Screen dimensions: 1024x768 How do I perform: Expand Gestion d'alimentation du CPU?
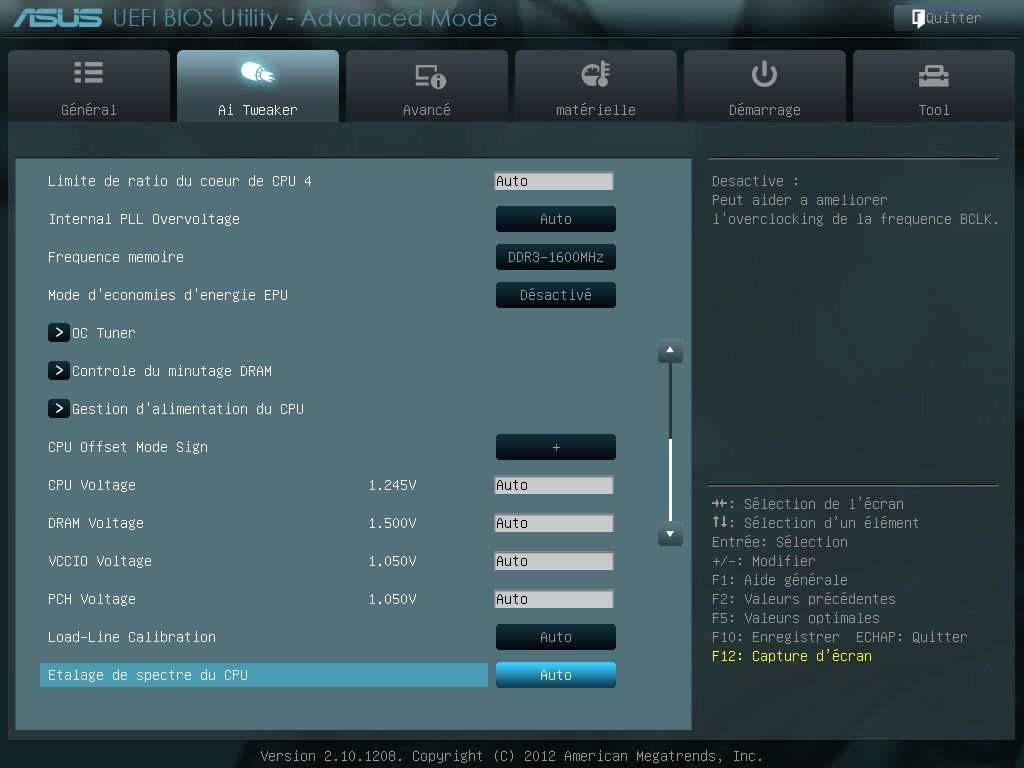point(59,409)
